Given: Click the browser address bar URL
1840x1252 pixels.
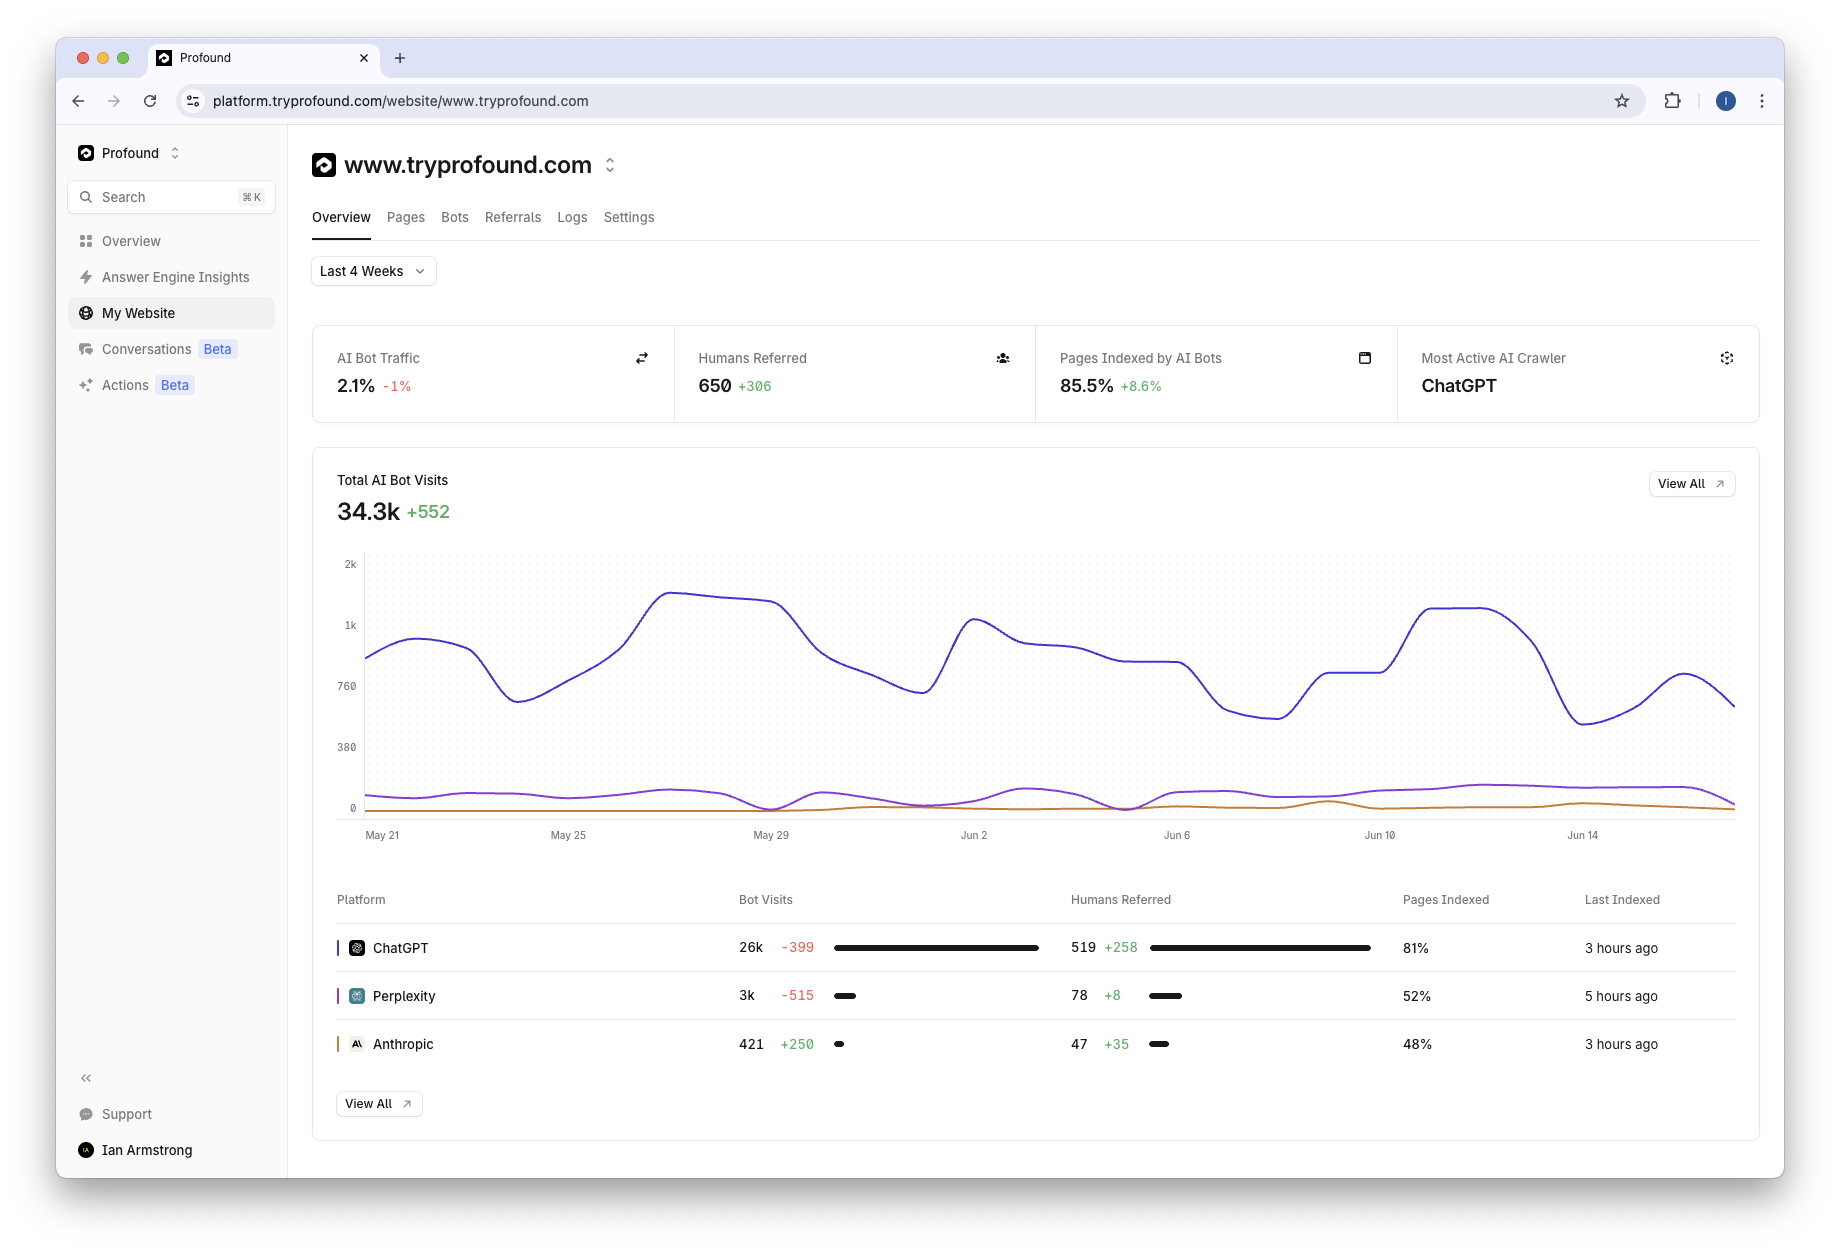Looking at the screenshot, I should (400, 101).
